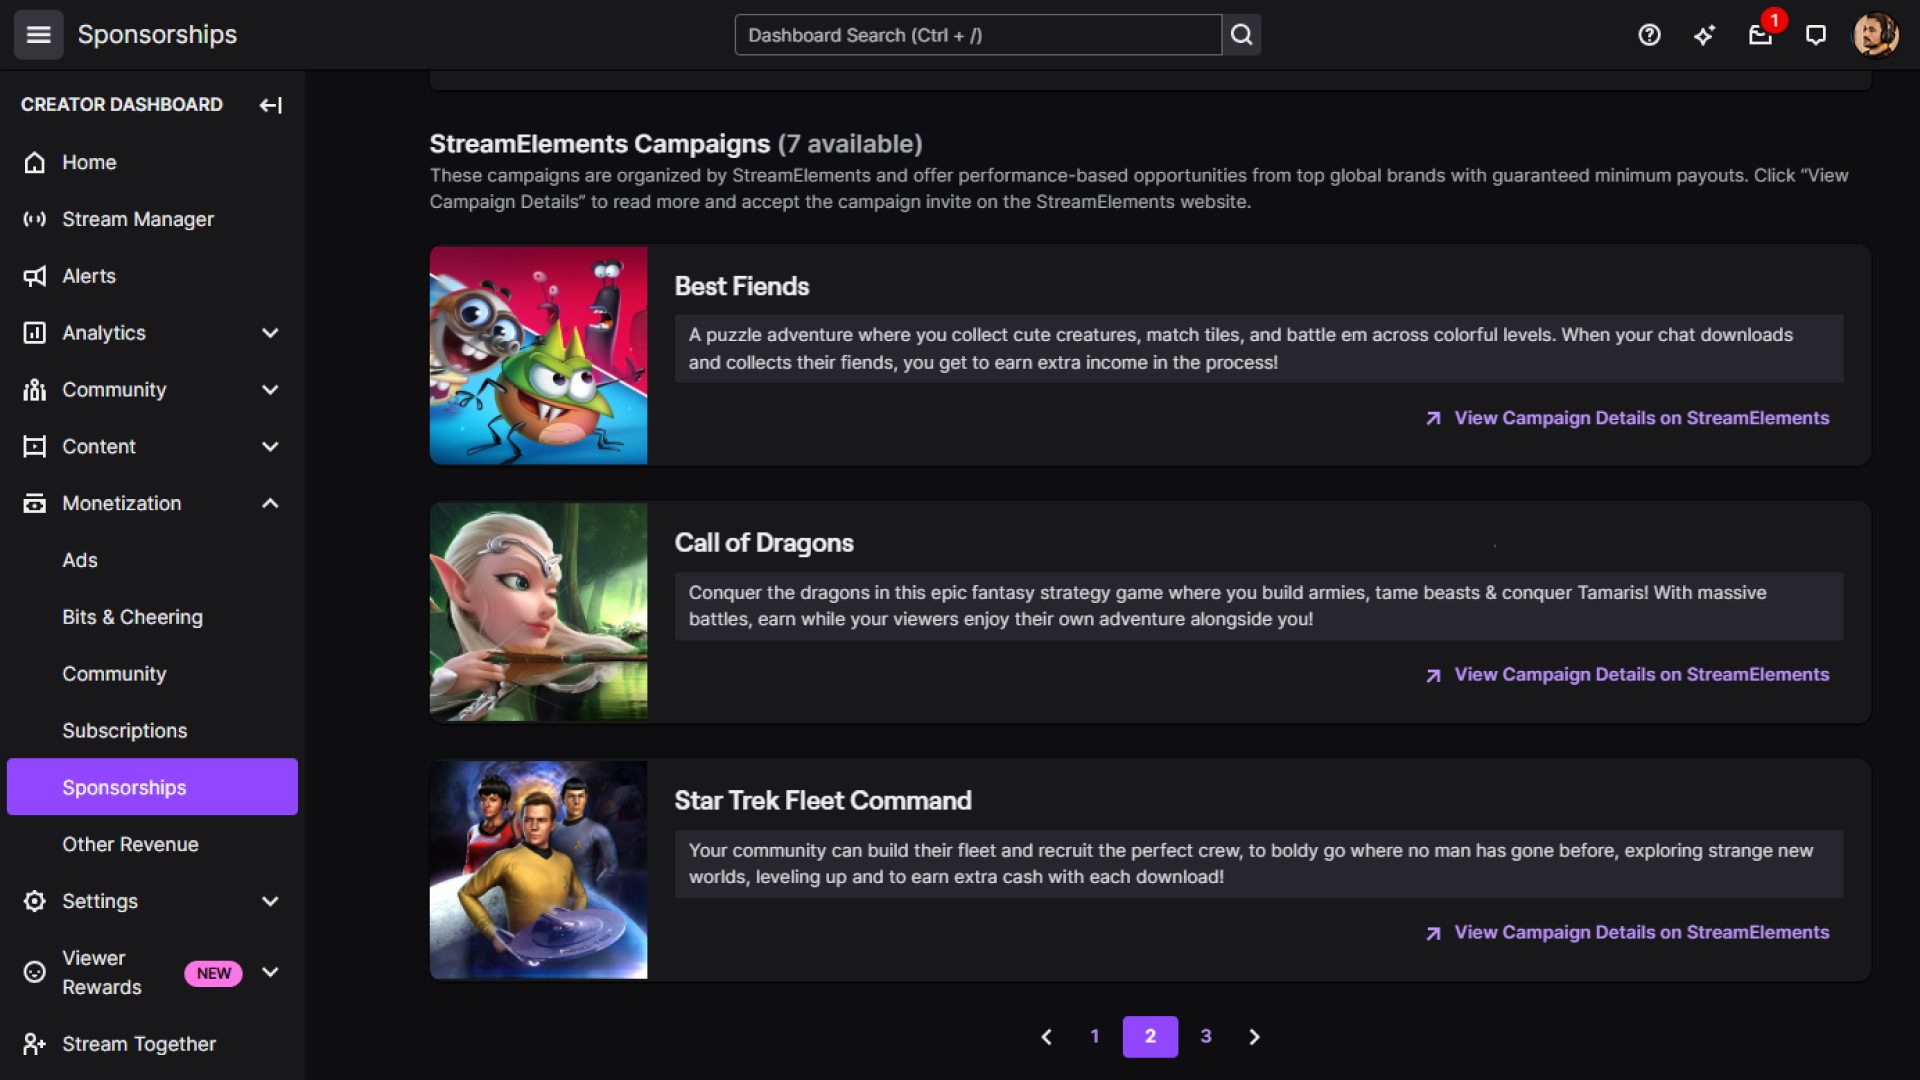Image resolution: width=1920 pixels, height=1080 pixels.
Task: Click the Stream Manager broadcast icon
Action: pyautogui.click(x=35, y=219)
